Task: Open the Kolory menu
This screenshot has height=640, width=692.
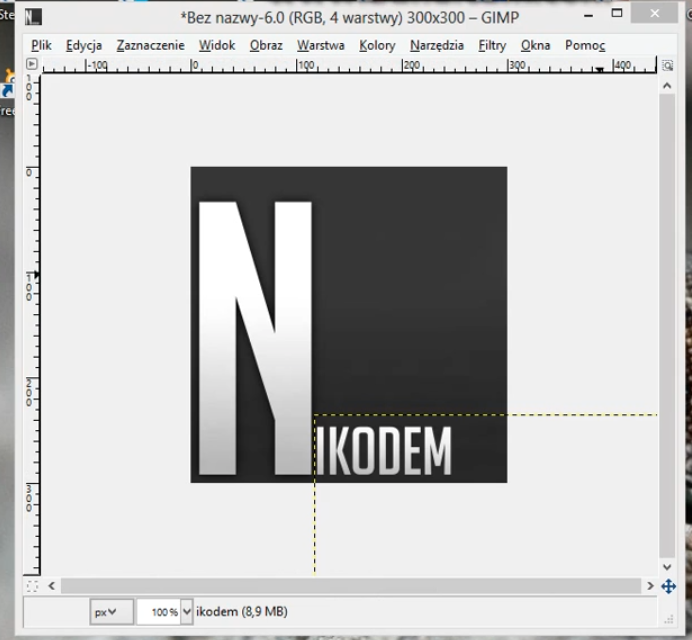Action: click(377, 45)
